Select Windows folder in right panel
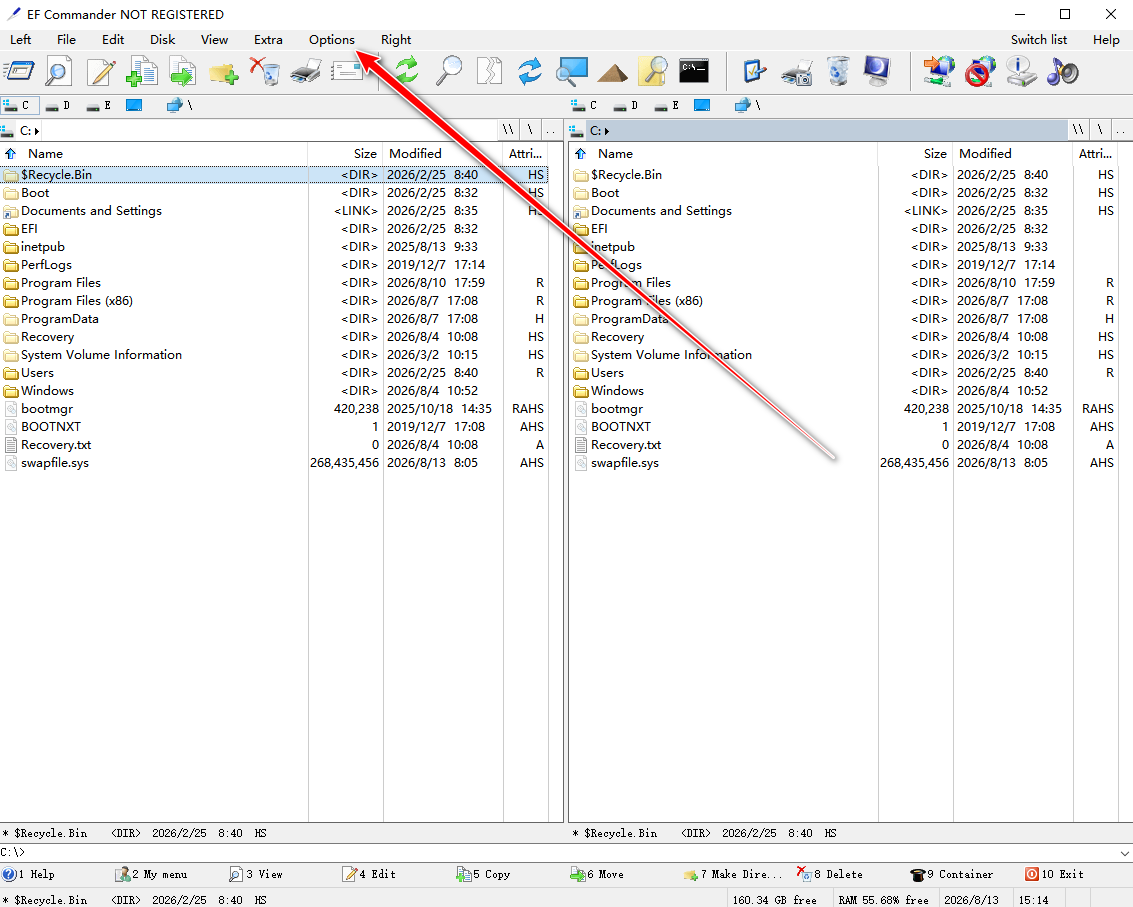 (x=617, y=391)
